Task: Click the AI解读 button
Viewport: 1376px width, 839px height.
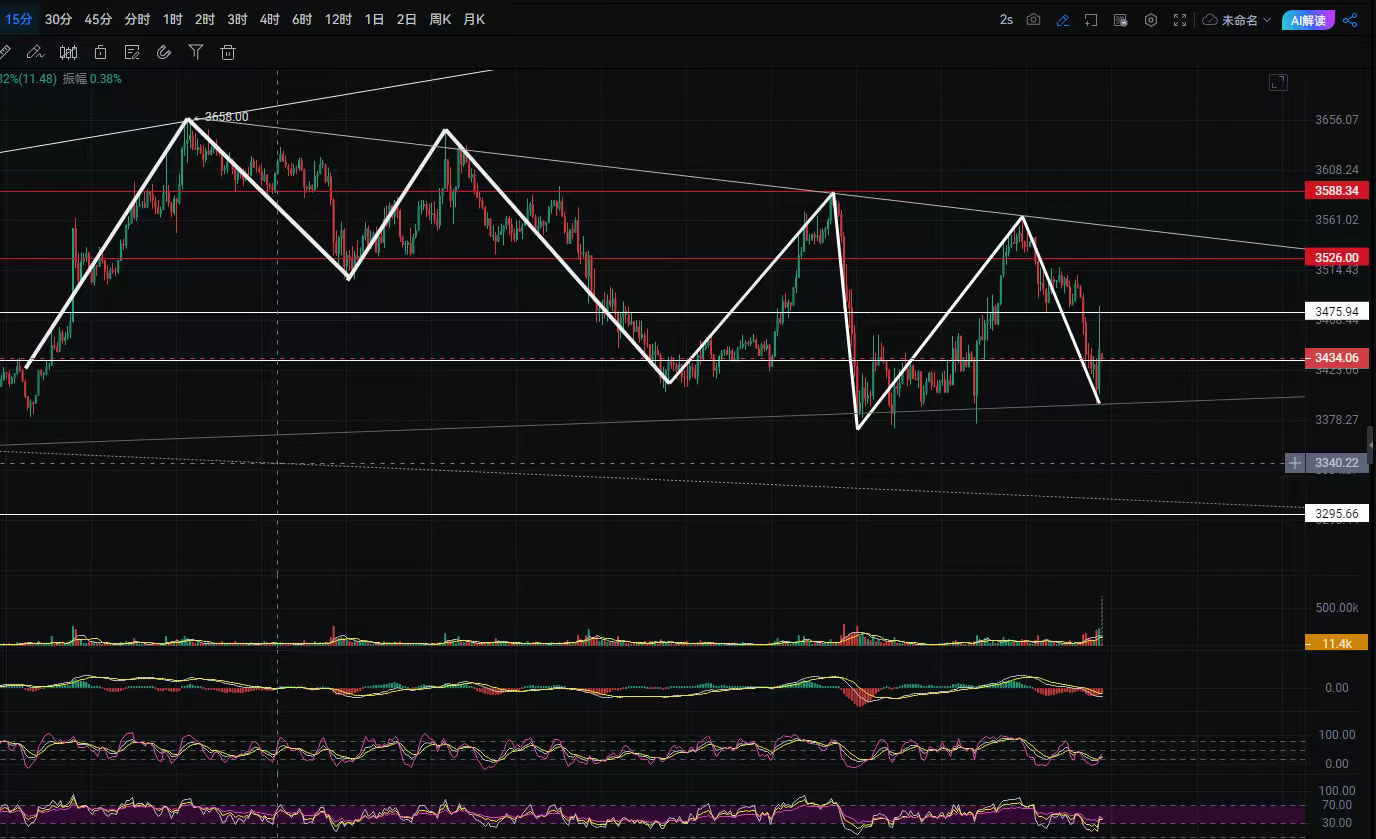Action: [x=1308, y=20]
